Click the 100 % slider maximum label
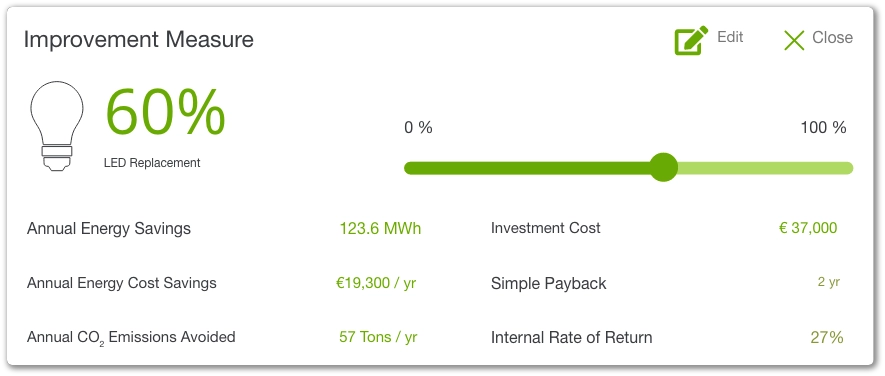 click(x=823, y=128)
